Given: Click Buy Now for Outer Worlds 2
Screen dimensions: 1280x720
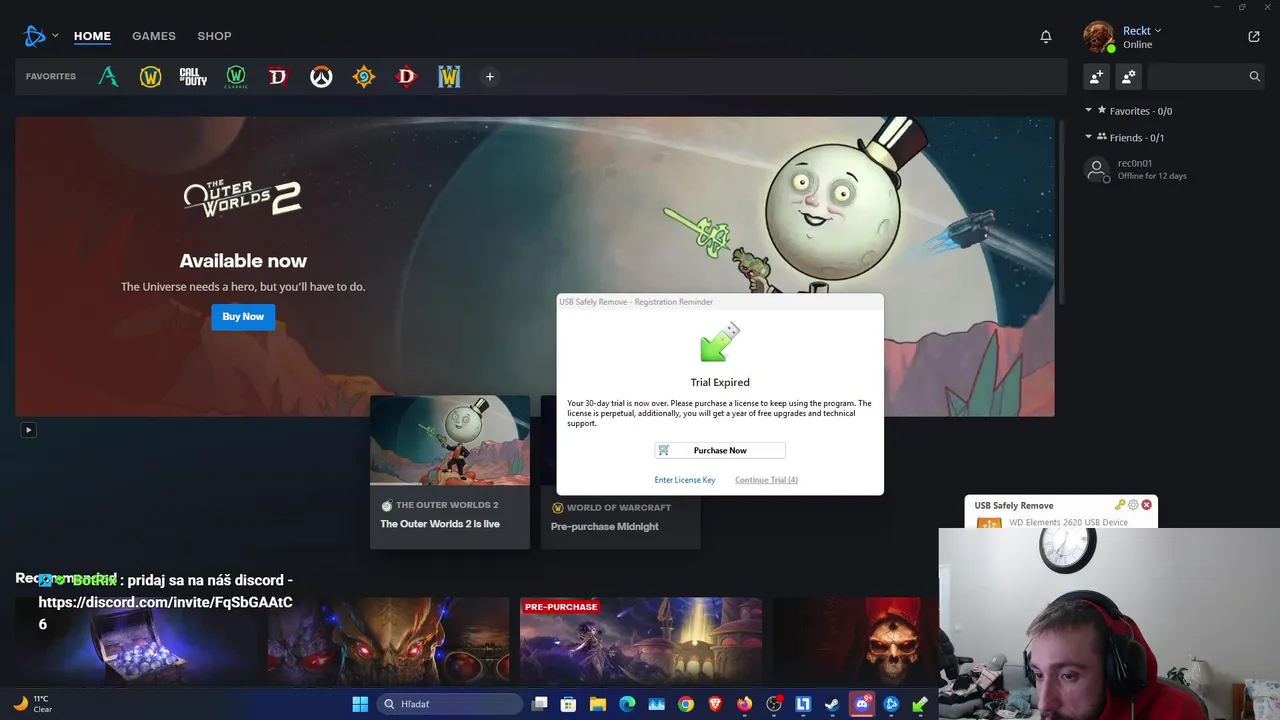Looking at the screenshot, I should point(243,317).
